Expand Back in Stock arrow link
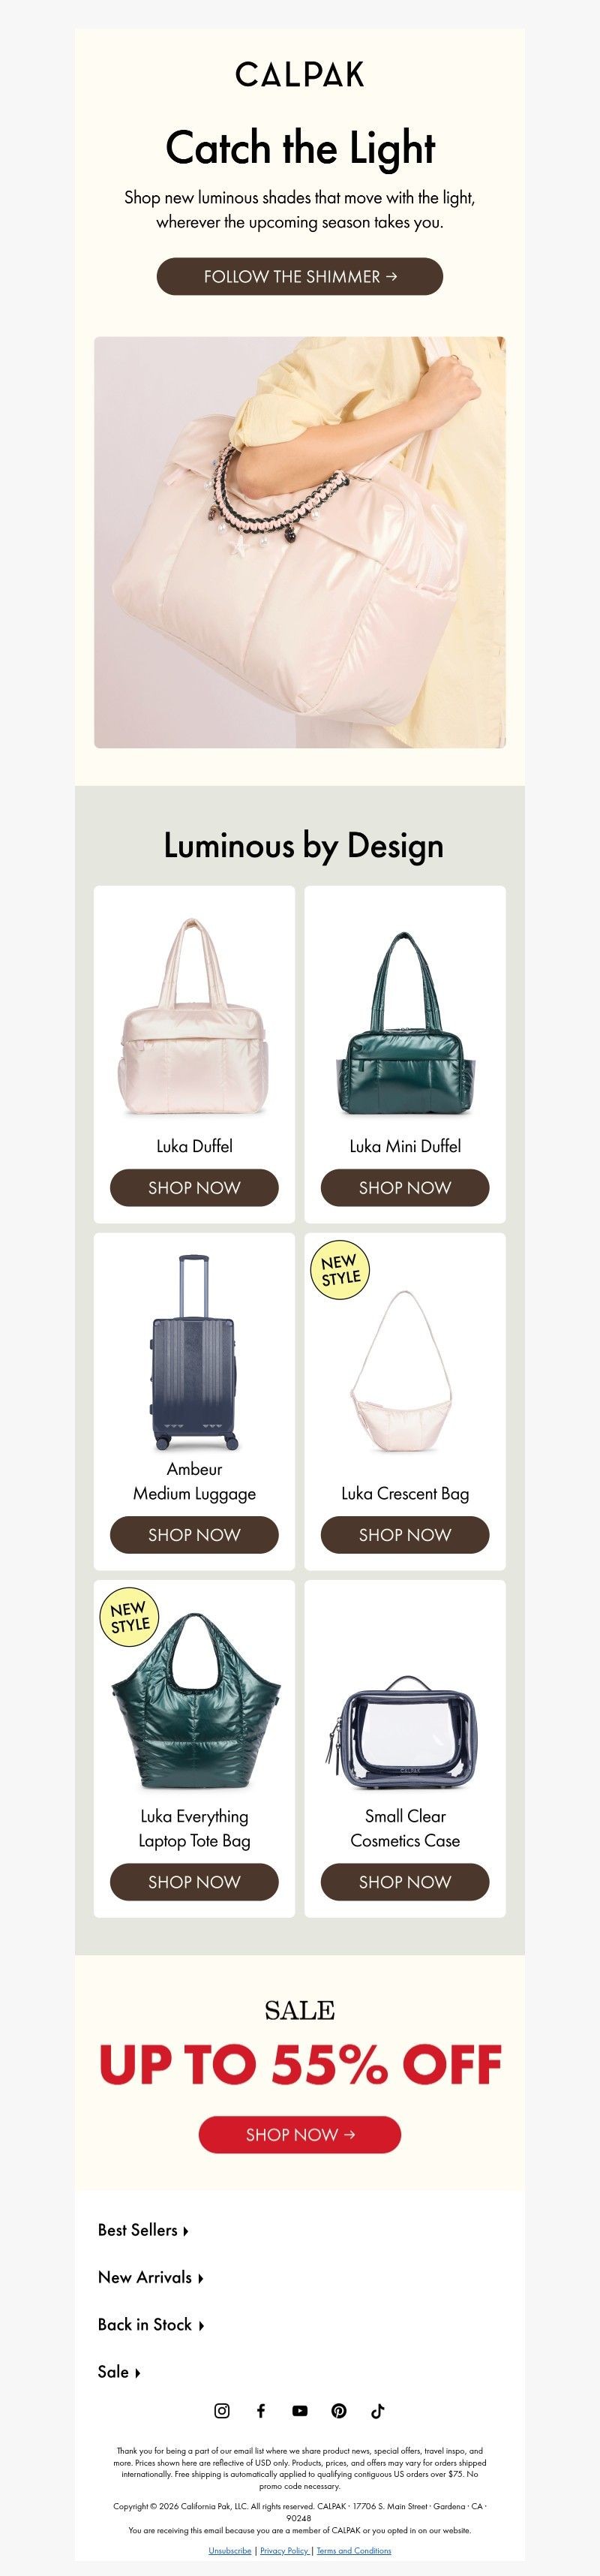This screenshot has width=600, height=2576. (151, 2324)
